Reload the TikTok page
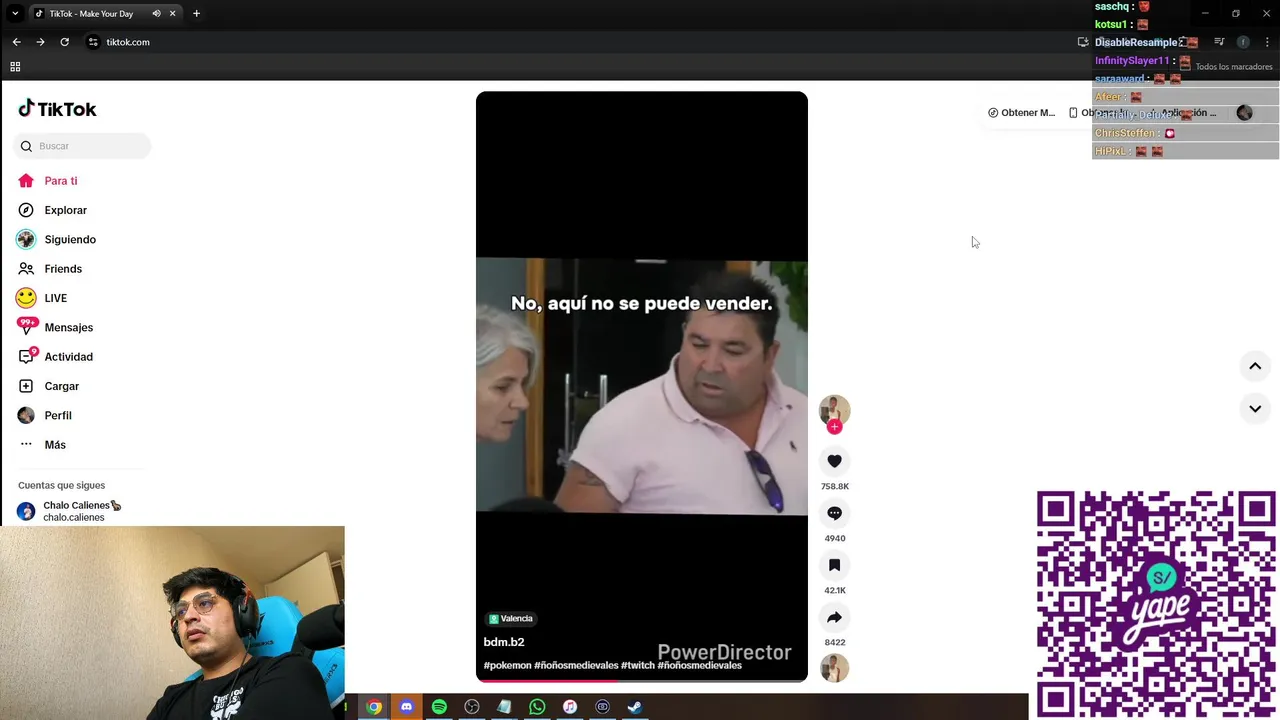 (64, 42)
